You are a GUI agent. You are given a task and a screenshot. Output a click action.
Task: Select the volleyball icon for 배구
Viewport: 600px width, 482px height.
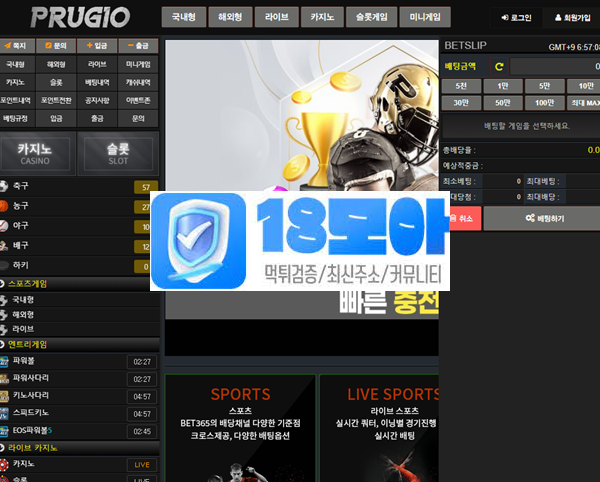coord(3,246)
